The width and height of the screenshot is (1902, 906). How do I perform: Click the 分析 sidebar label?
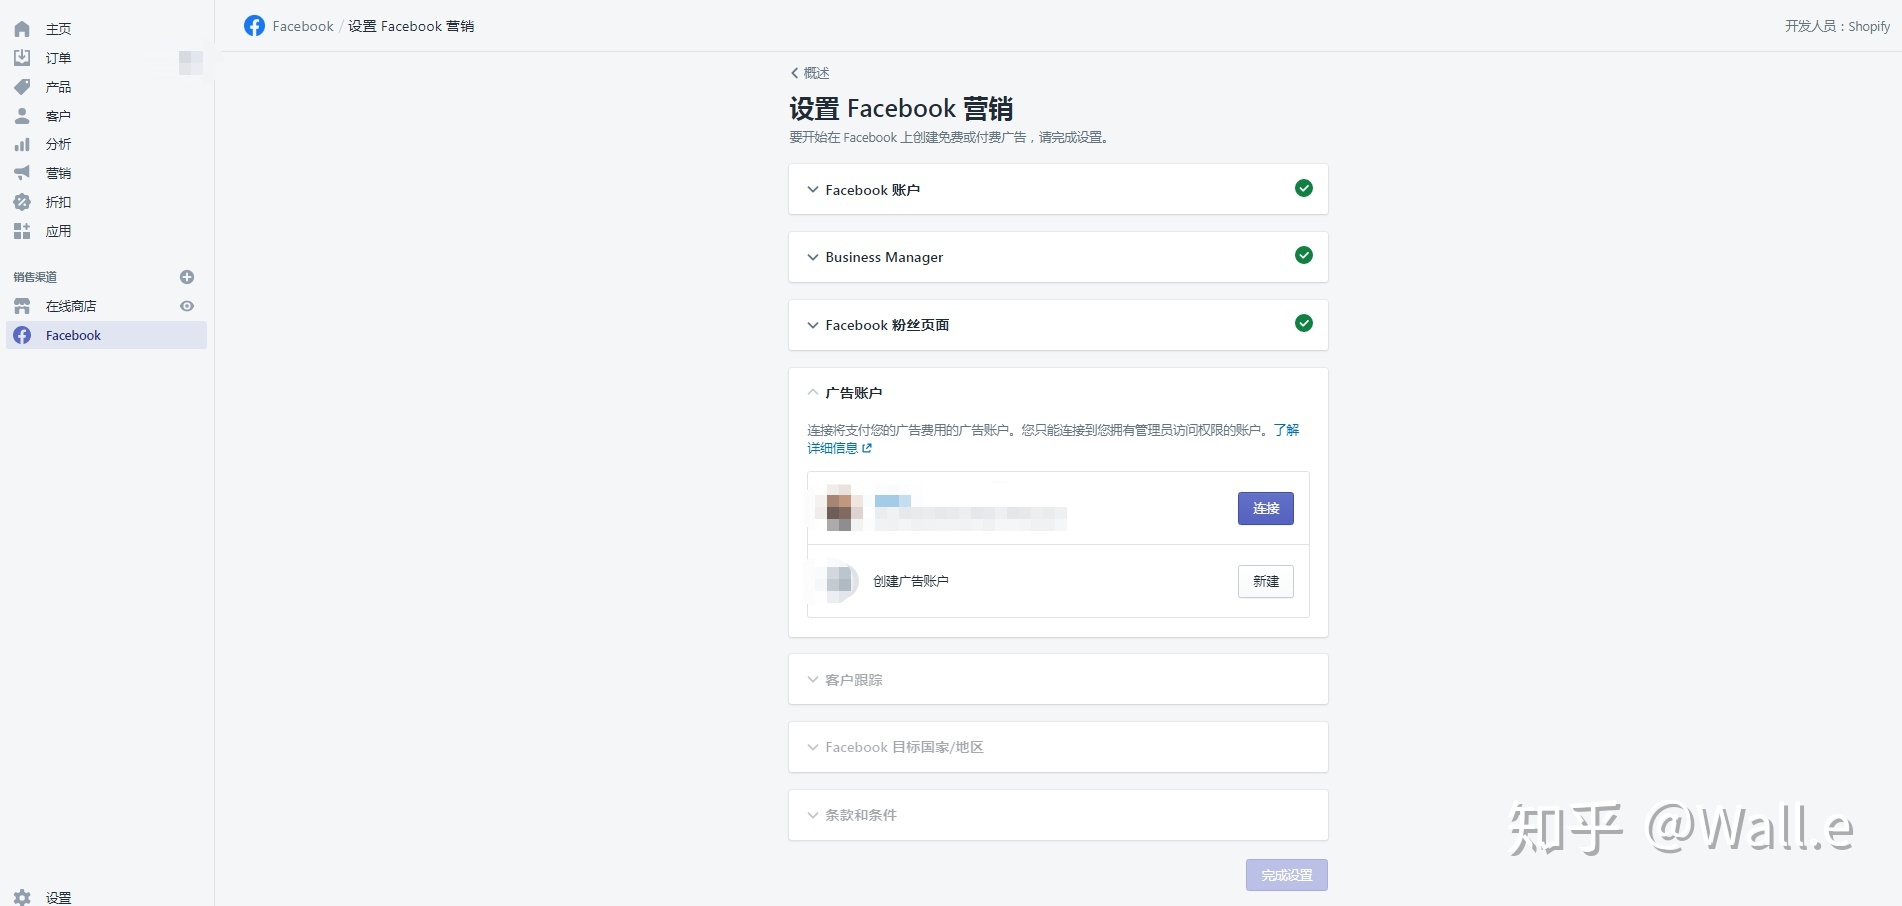coord(58,144)
